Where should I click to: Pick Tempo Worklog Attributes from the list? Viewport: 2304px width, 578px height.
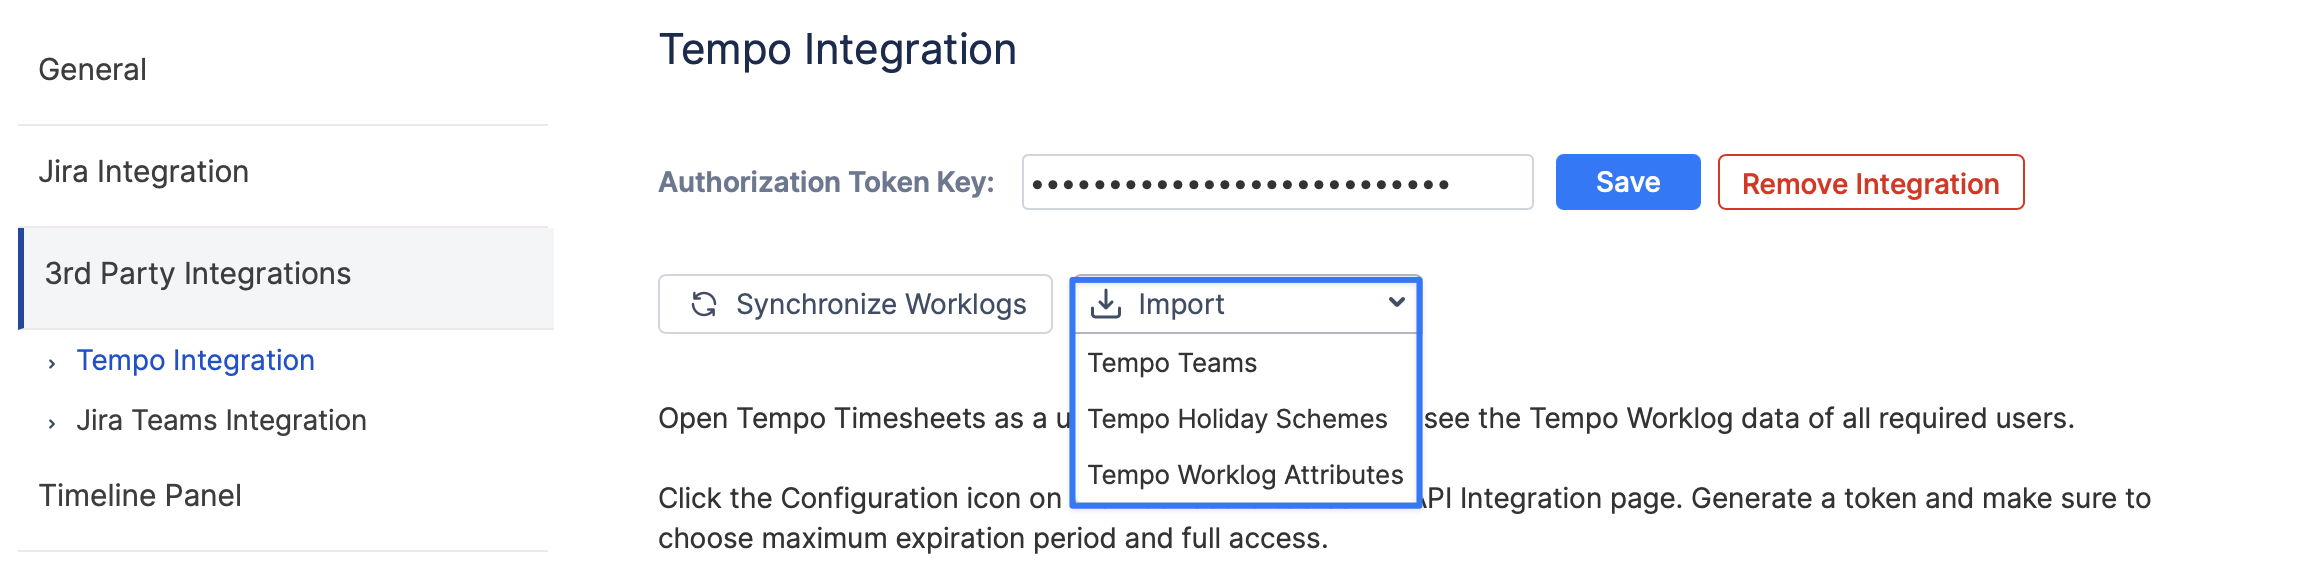pos(1245,475)
